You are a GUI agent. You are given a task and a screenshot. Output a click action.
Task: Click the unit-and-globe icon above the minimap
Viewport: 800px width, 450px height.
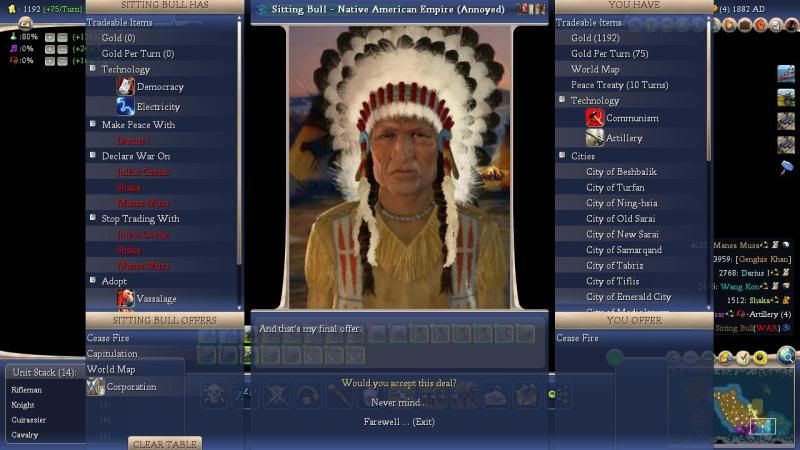click(x=726, y=358)
